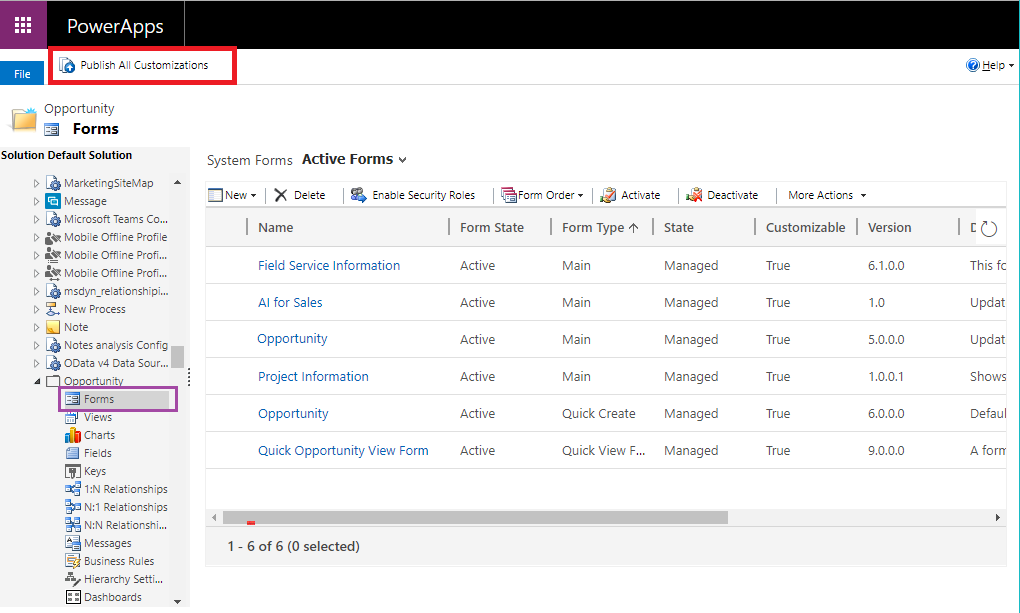
Task: Click the N:N Relationships icon
Action: pyautogui.click(x=73, y=525)
